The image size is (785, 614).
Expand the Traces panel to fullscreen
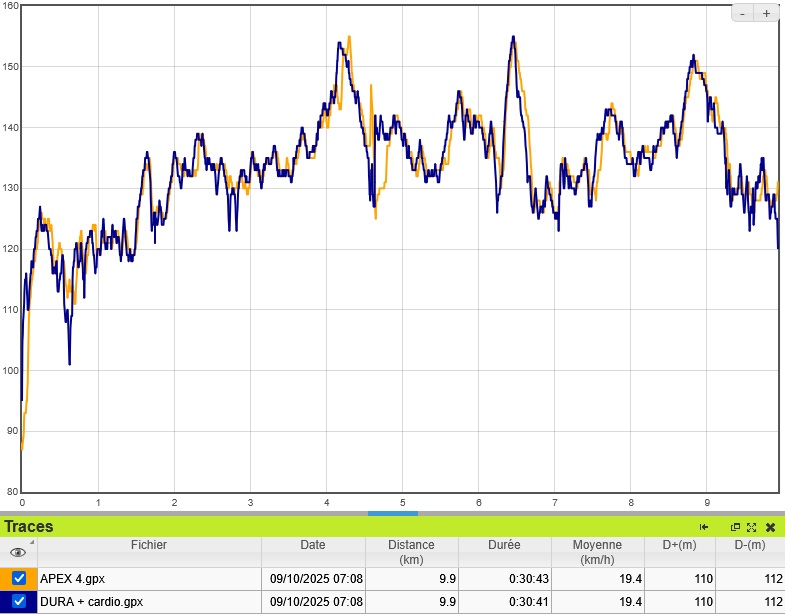pyautogui.click(x=751, y=527)
